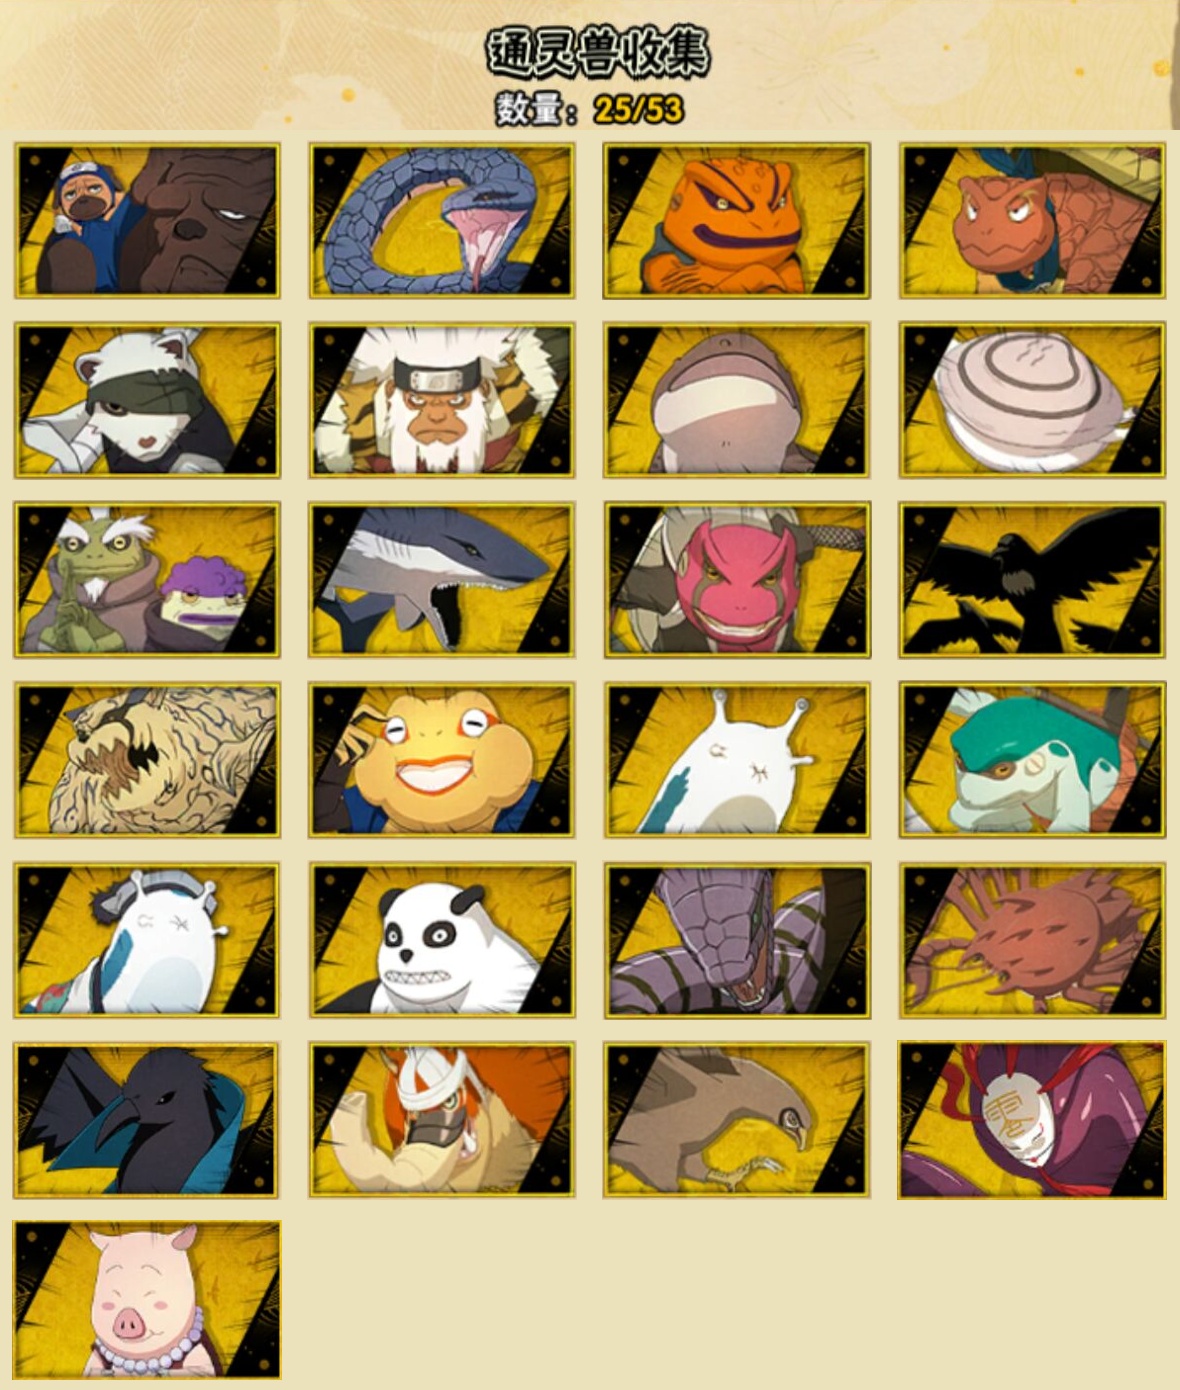1180x1390 pixels.
Task: Select the ninja dog Pakkun card
Action: point(147,221)
